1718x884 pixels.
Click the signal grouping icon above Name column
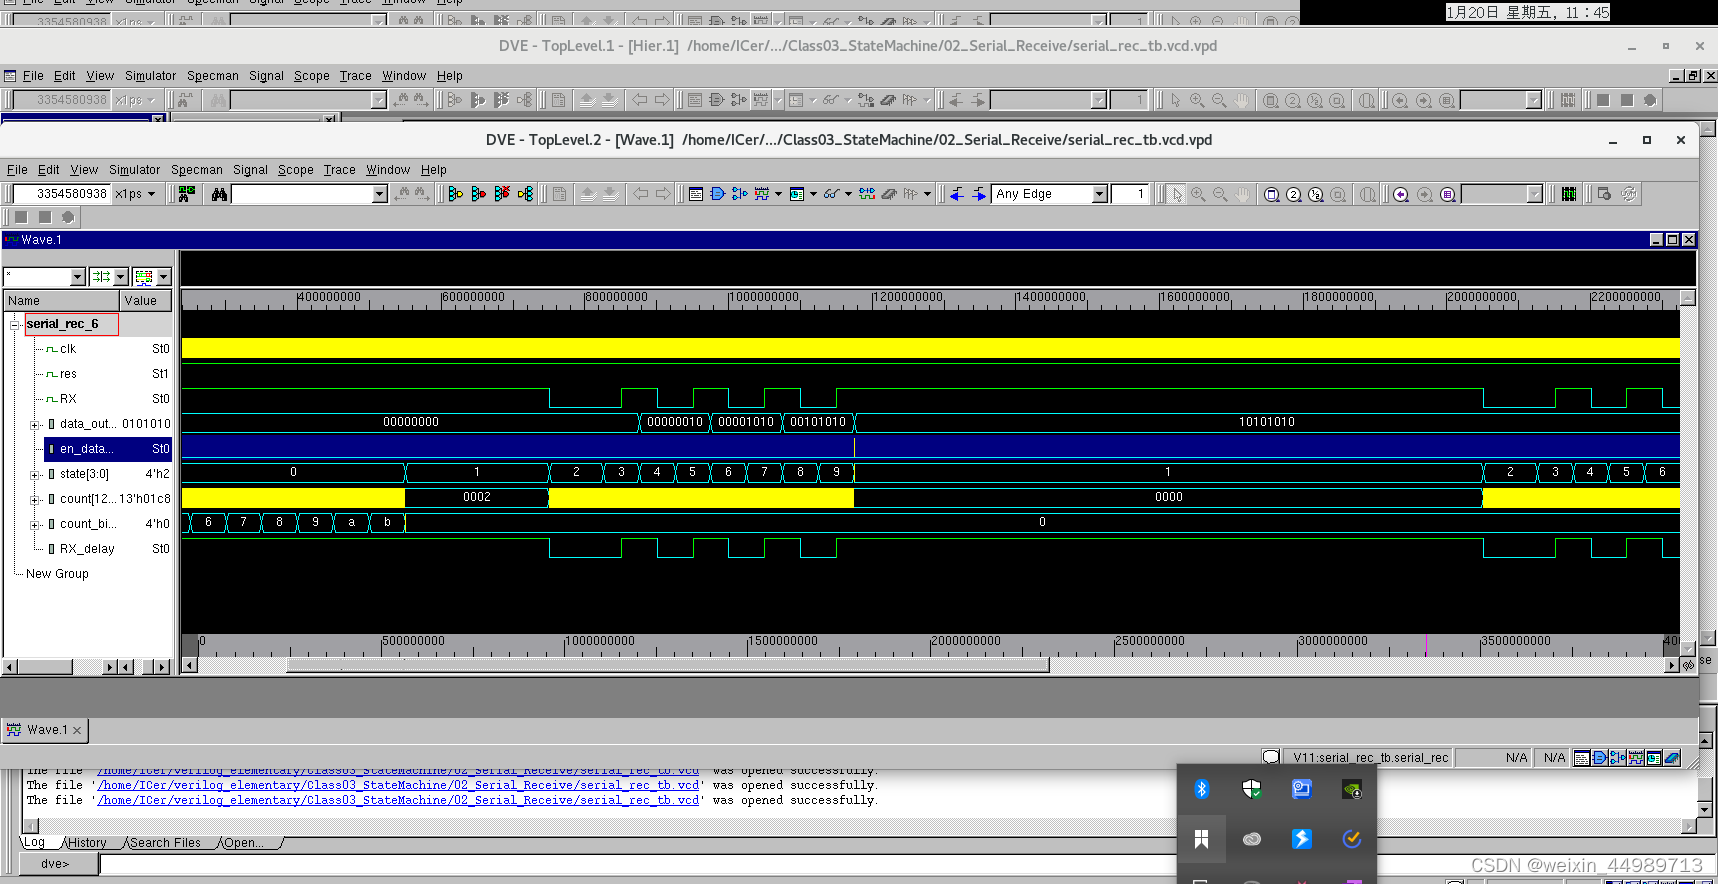[x=102, y=276]
